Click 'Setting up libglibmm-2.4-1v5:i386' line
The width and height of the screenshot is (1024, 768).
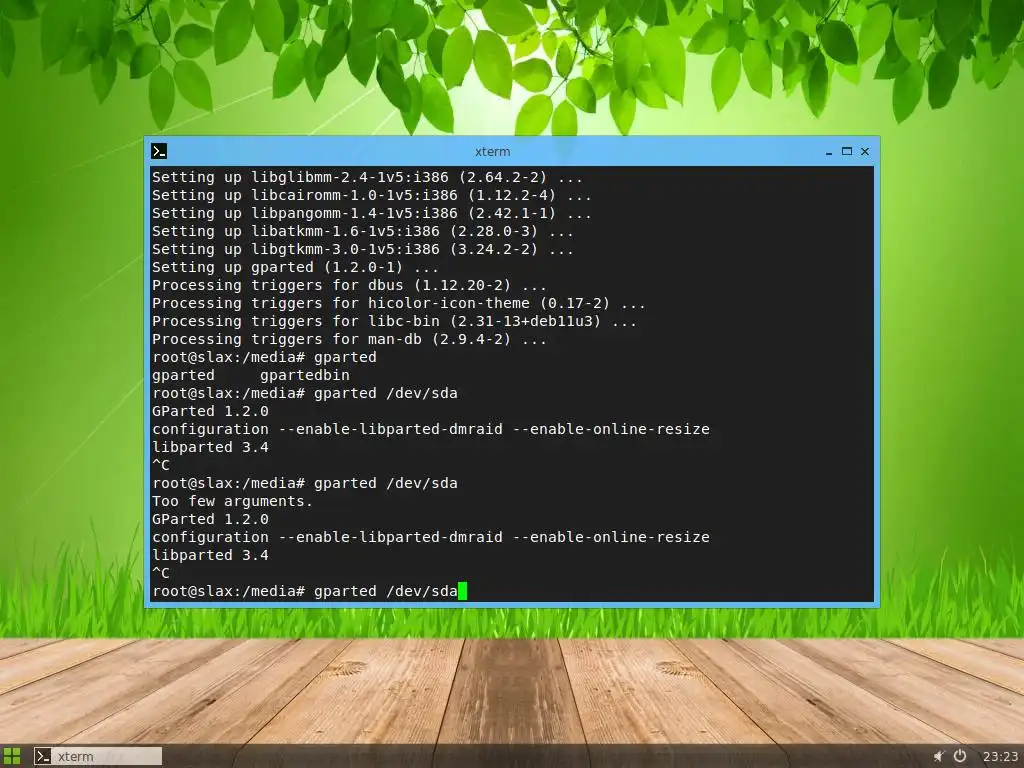pos(367,177)
